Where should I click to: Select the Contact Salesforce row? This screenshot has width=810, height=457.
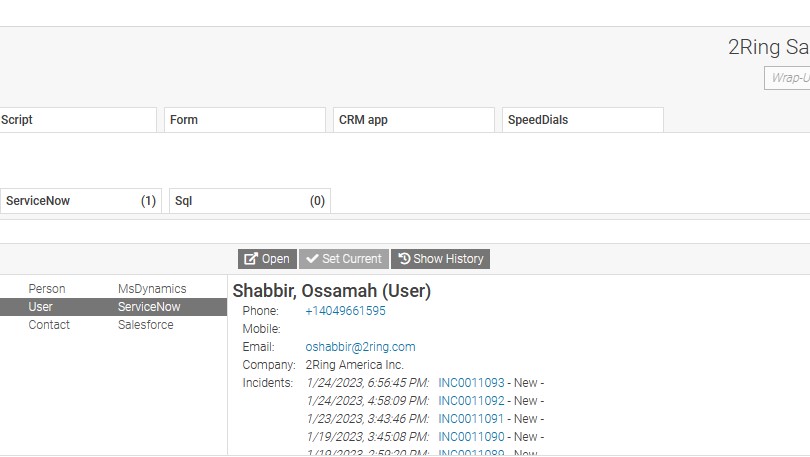tap(113, 325)
